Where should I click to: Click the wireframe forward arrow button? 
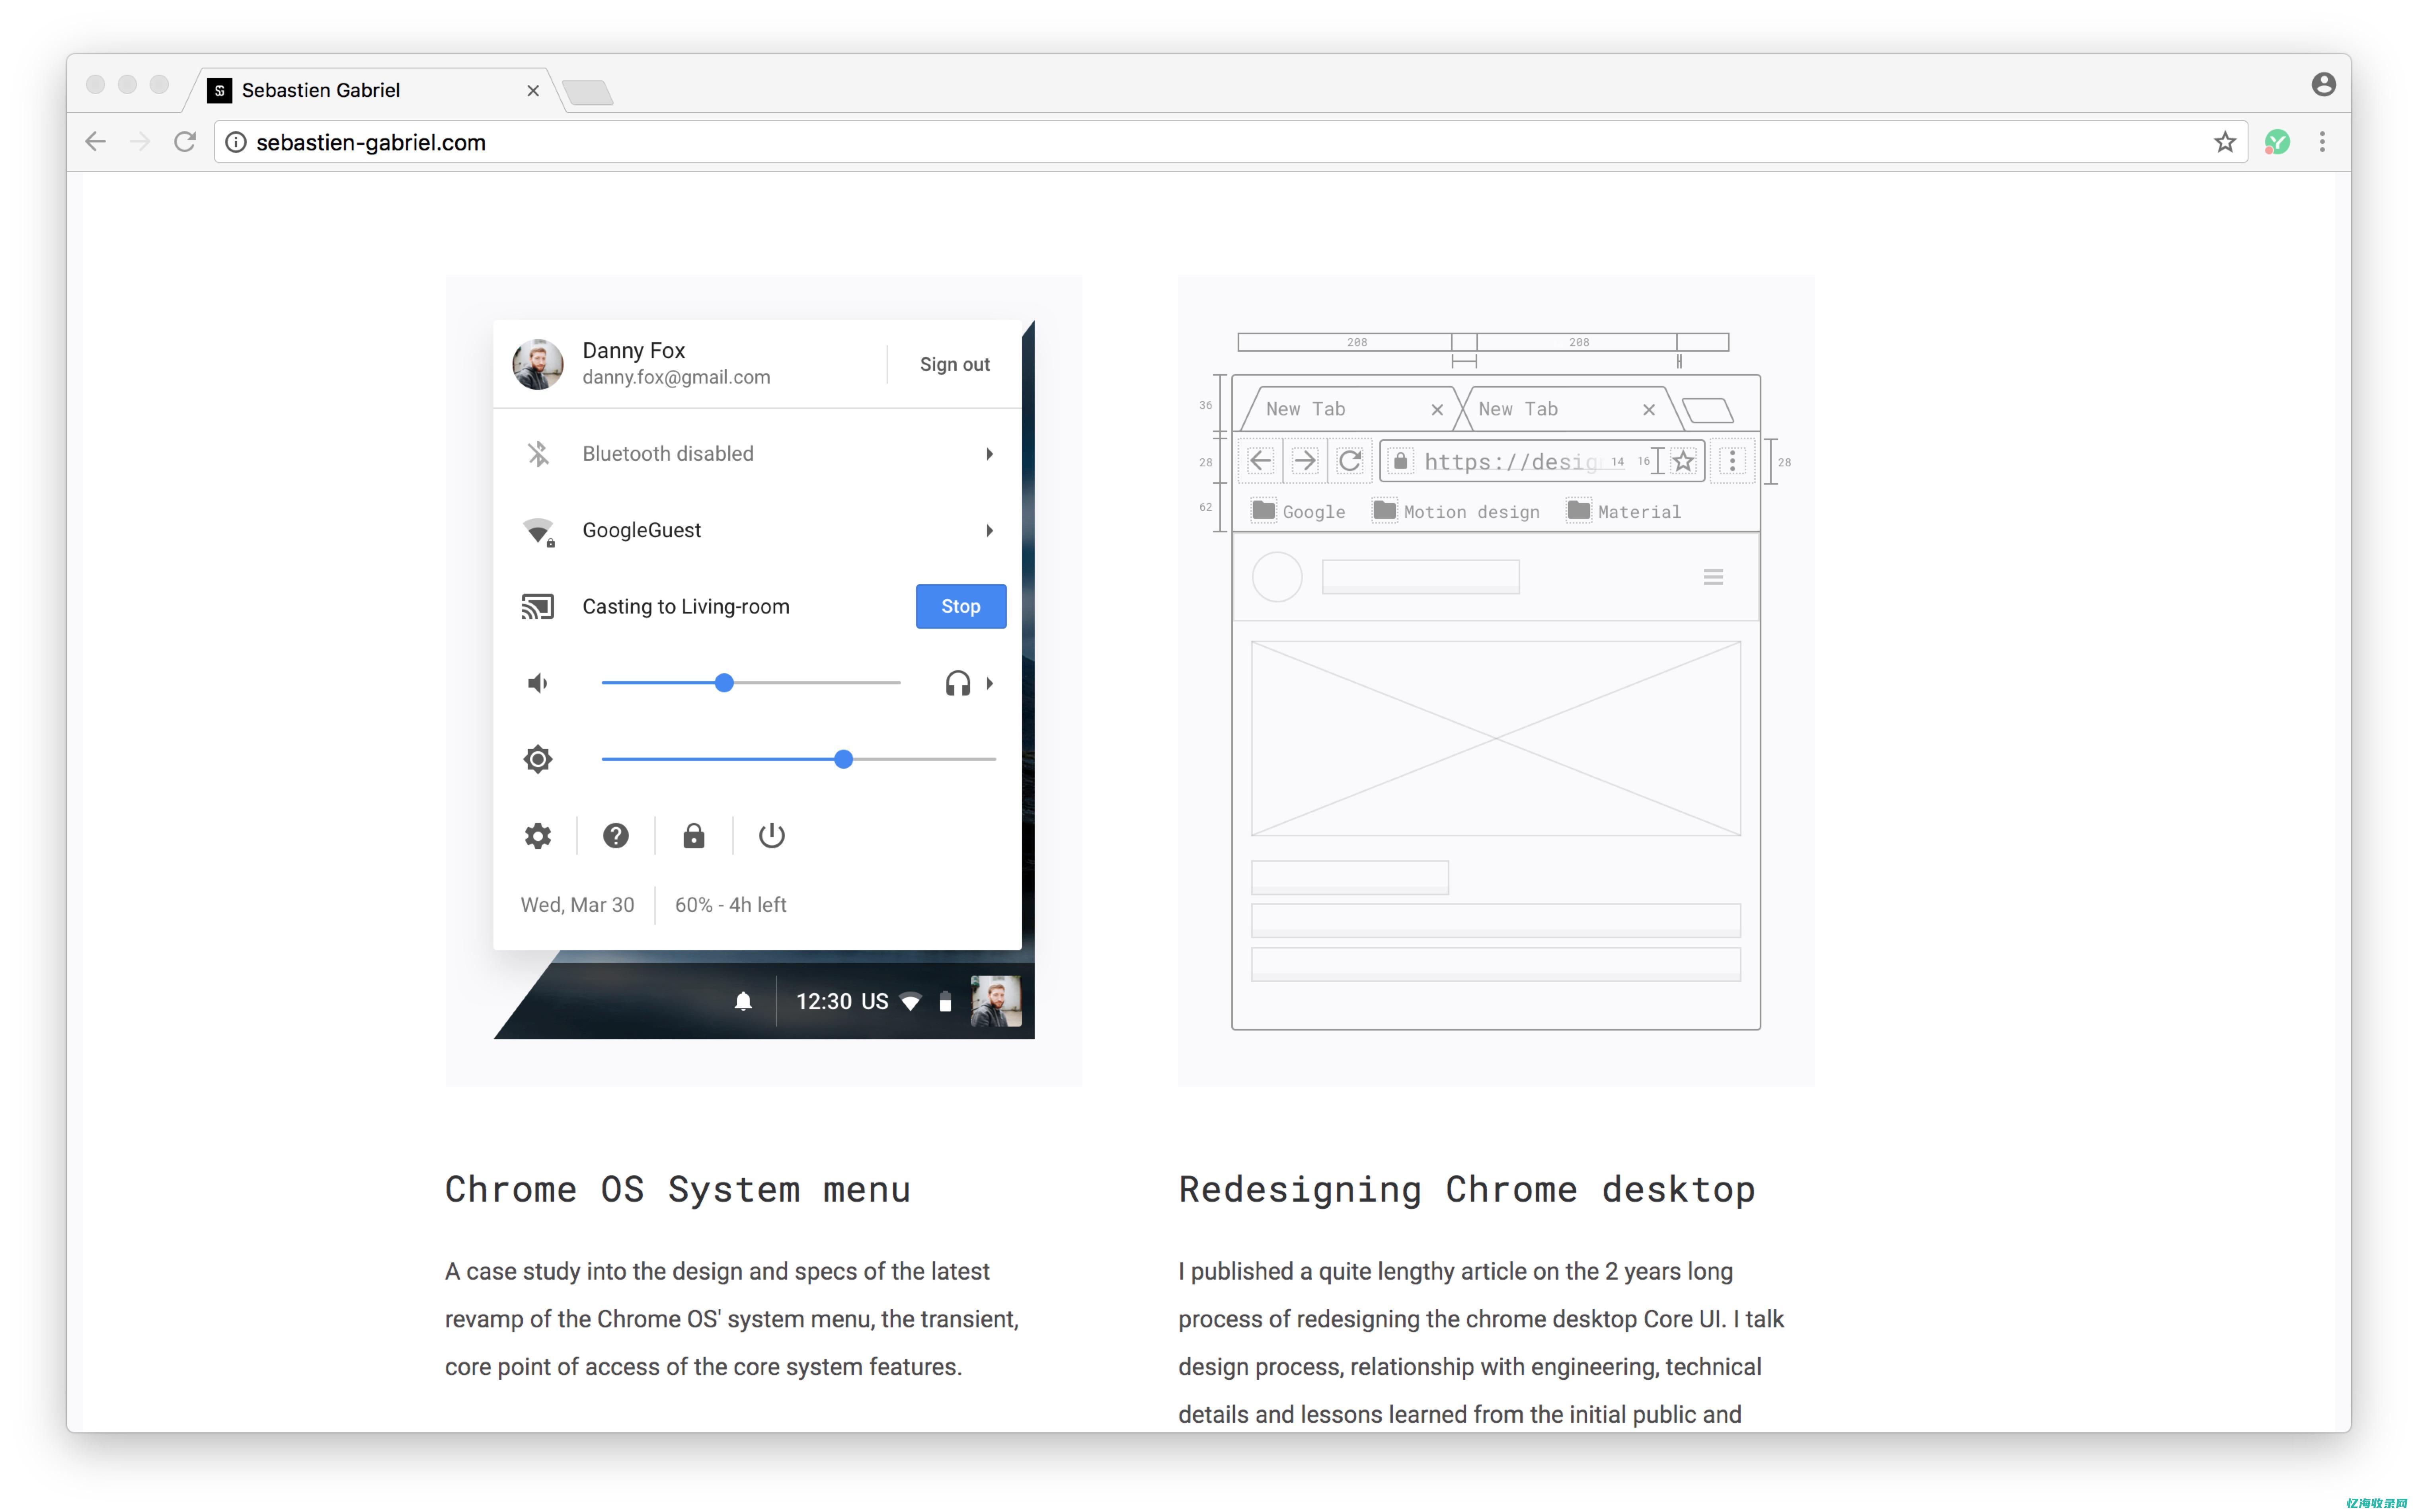pyautogui.click(x=1305, y=461)
